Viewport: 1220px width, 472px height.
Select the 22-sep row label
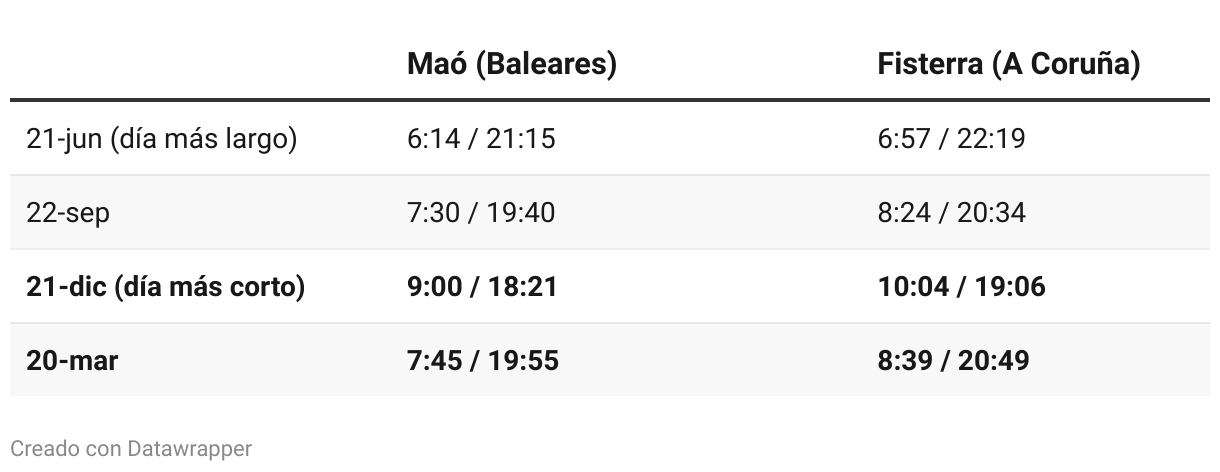68,213
